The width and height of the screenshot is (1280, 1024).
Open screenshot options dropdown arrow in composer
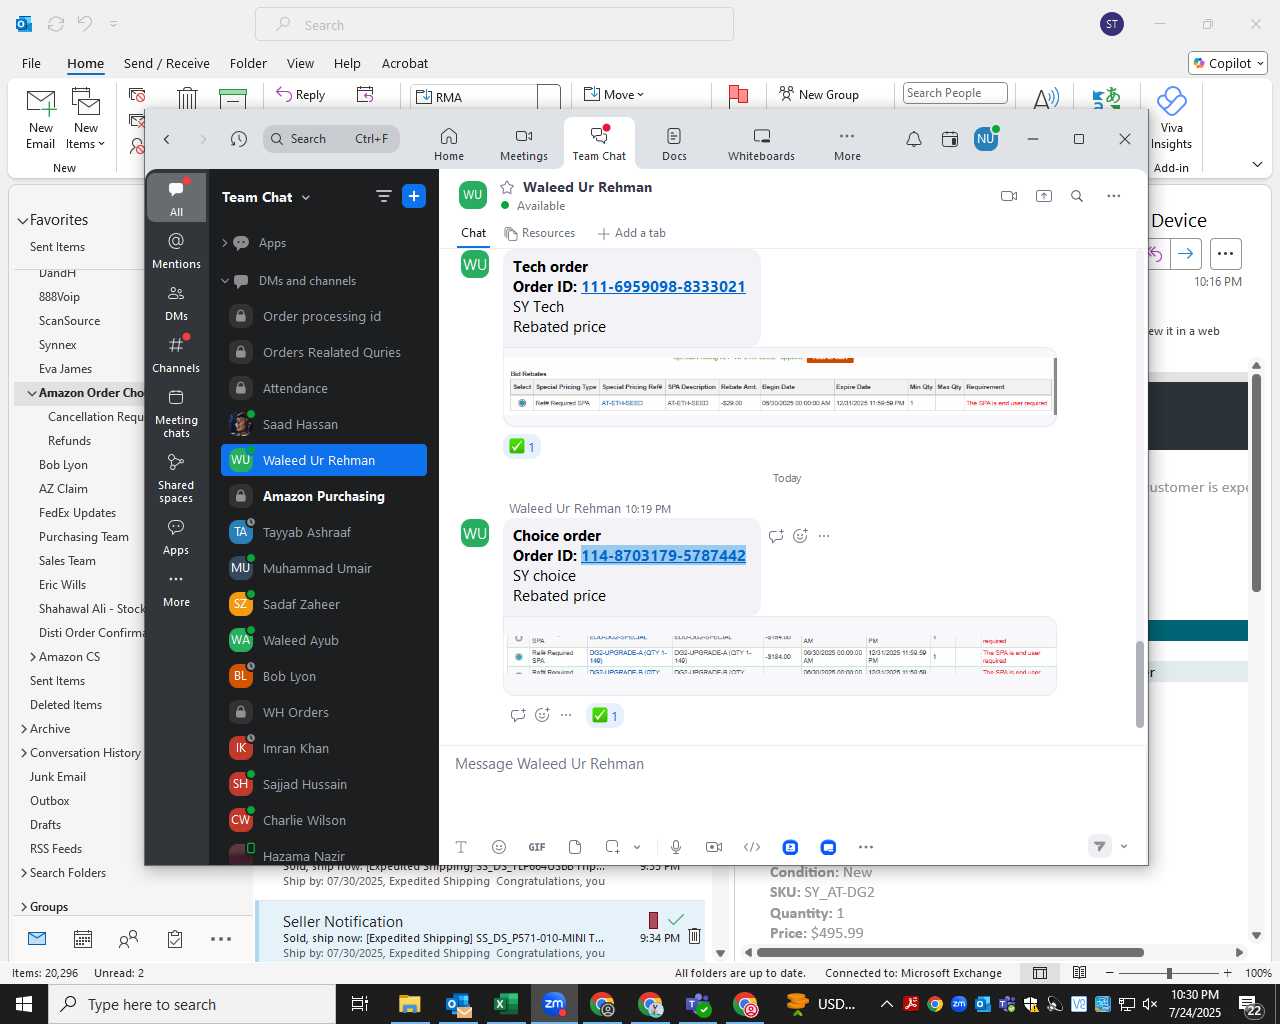click(x=637, y=847)
